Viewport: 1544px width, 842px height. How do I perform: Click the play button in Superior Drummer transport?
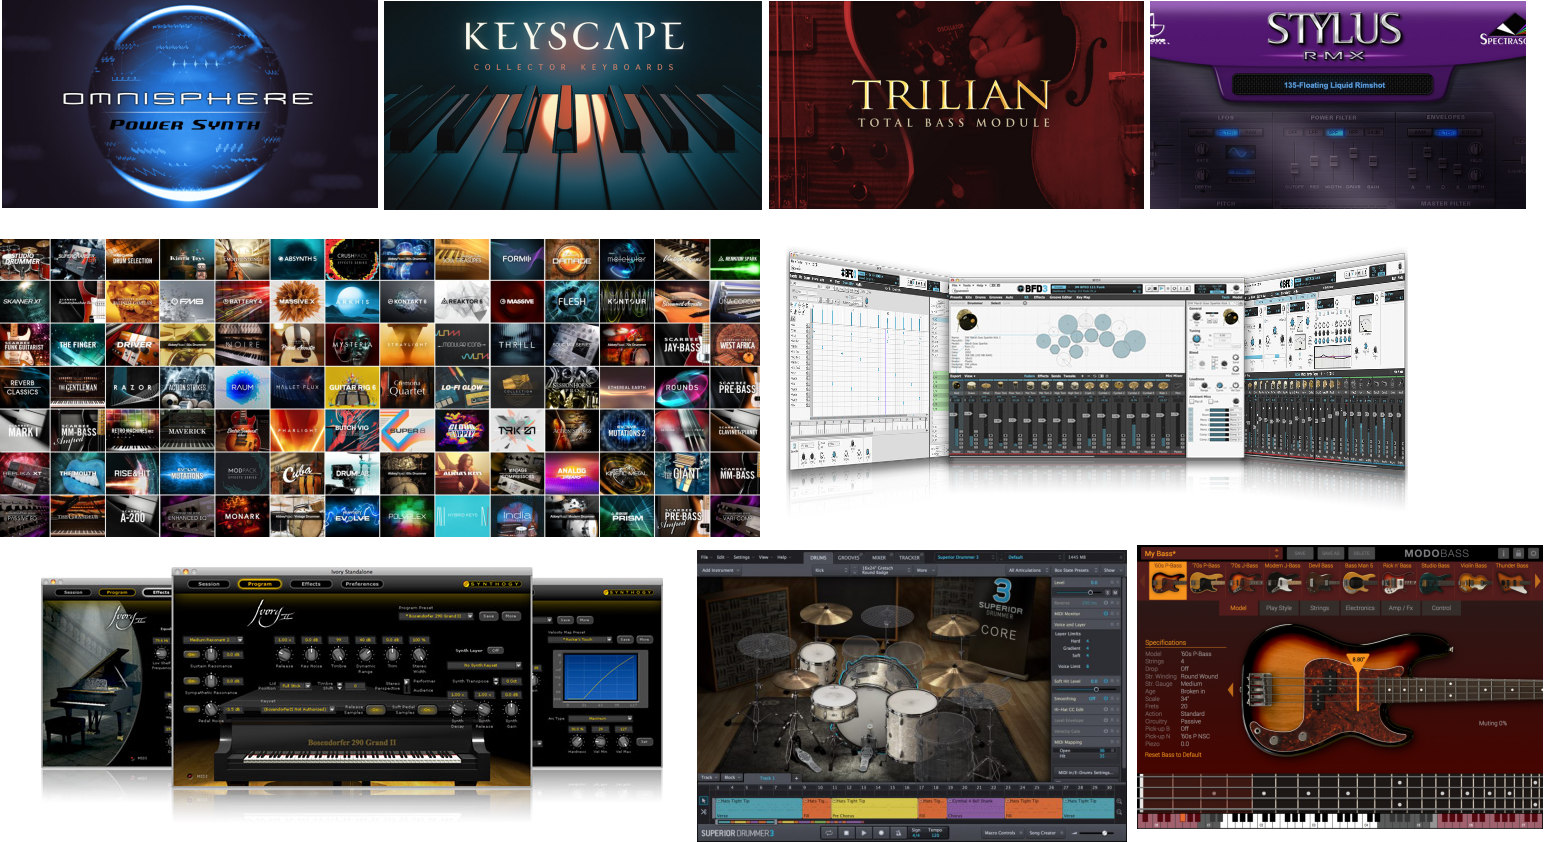(864, 833)
